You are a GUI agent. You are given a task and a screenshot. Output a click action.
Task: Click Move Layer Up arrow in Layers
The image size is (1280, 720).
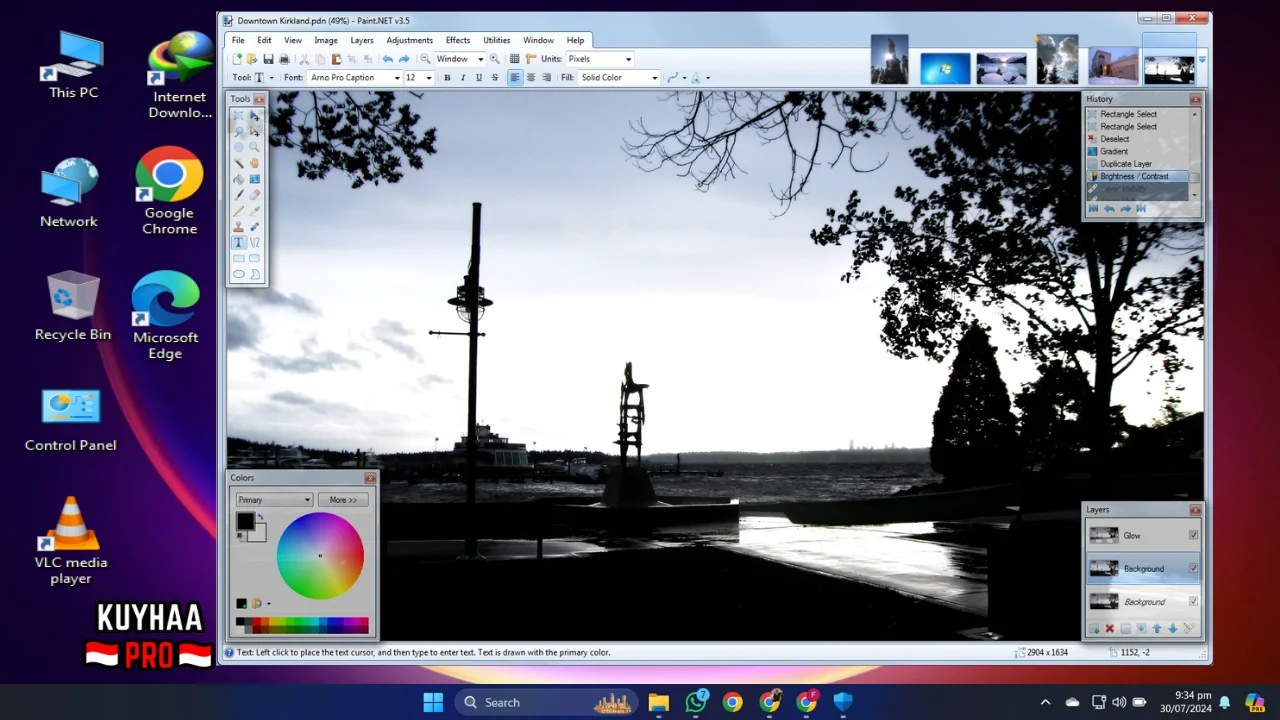click(1157, 629)
